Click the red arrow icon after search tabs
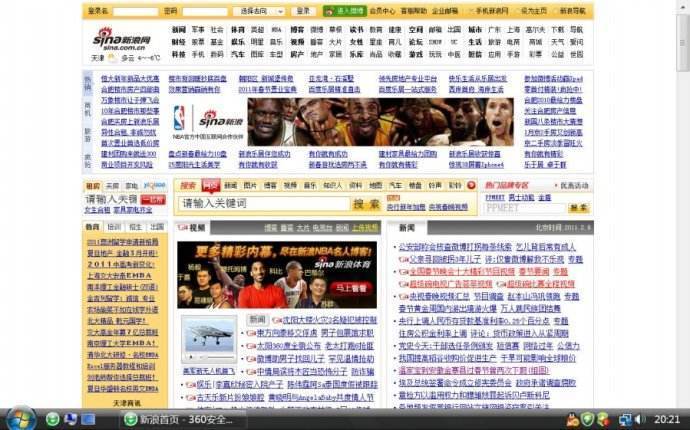The width and height of the screenshot is (690, 430). coord(471,186)
